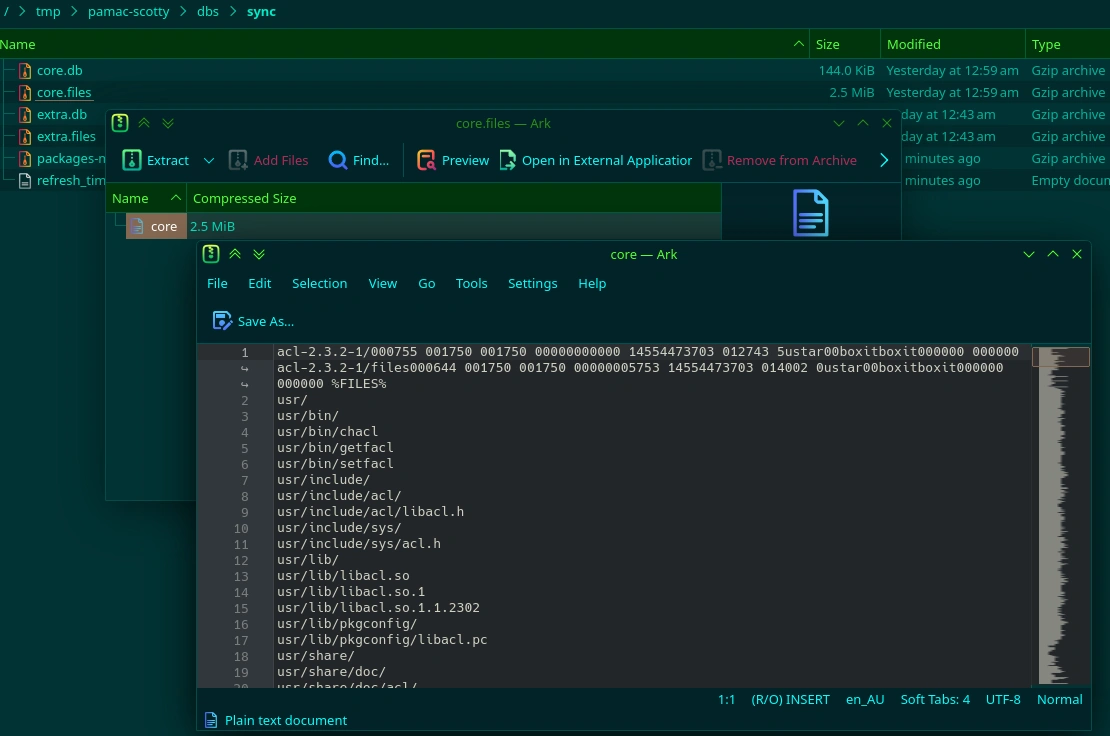Select core.db in the file manager
Screen dimensions: 1110x736
(59, 71)
